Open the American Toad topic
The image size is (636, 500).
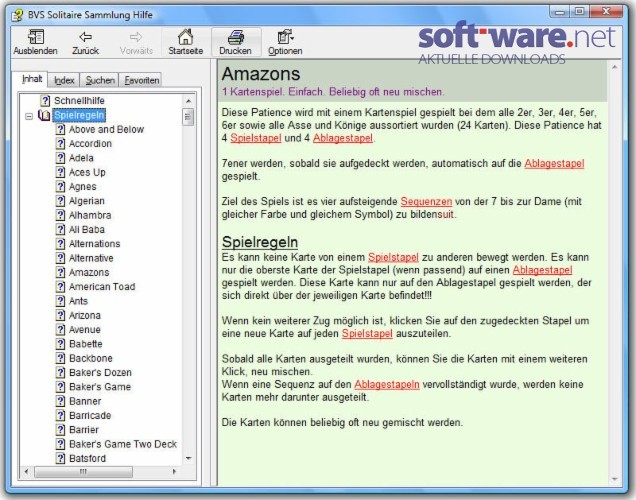pos(102,287)
